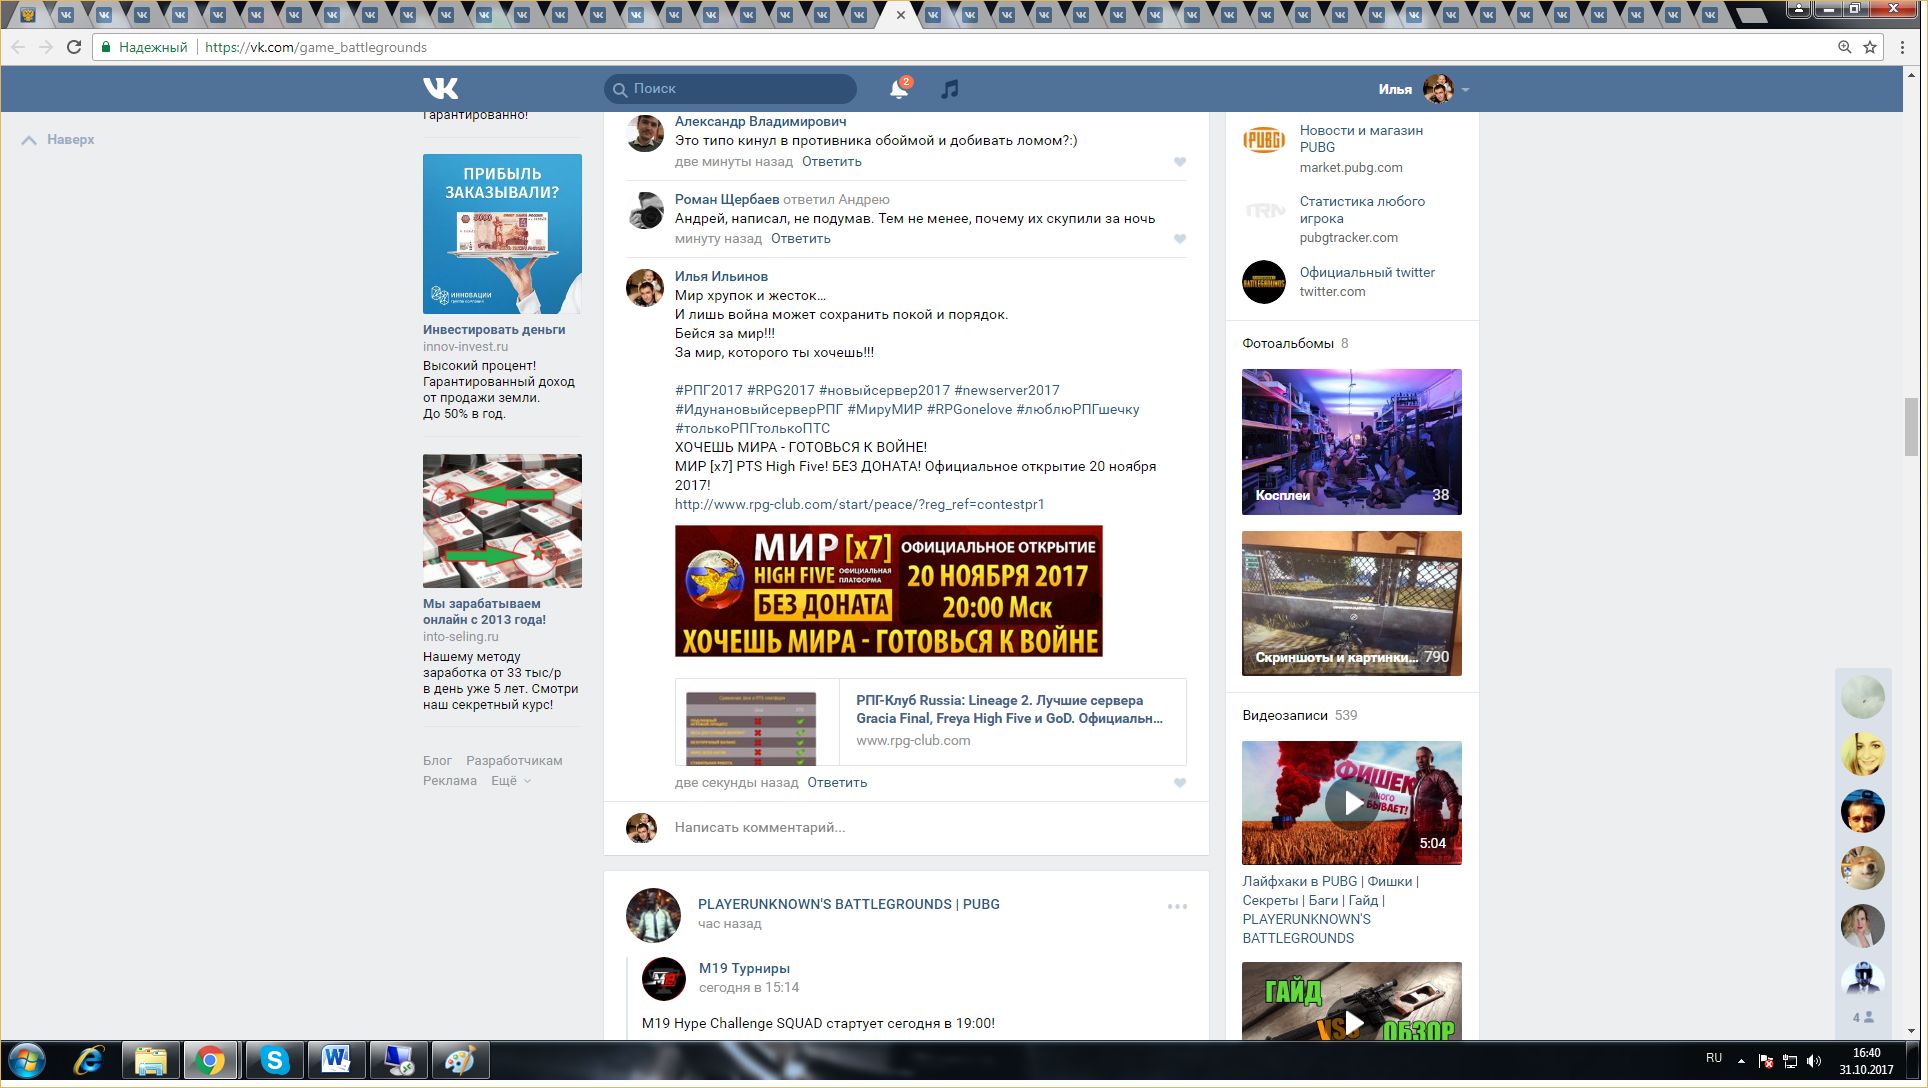Play the Лайфхаки в PUBG video

[x=1352, y=803]
